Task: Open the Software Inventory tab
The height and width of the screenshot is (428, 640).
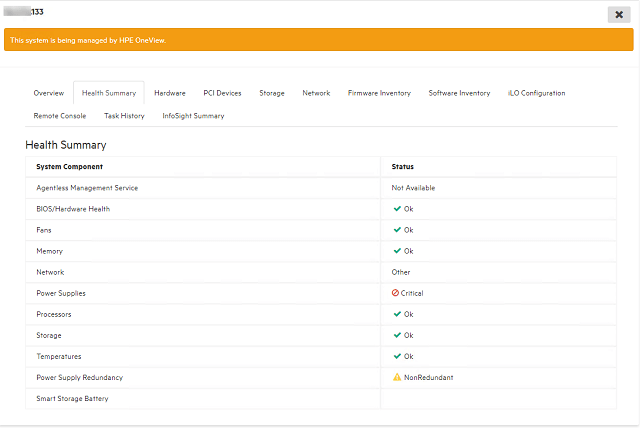Action: click(459, 93)
